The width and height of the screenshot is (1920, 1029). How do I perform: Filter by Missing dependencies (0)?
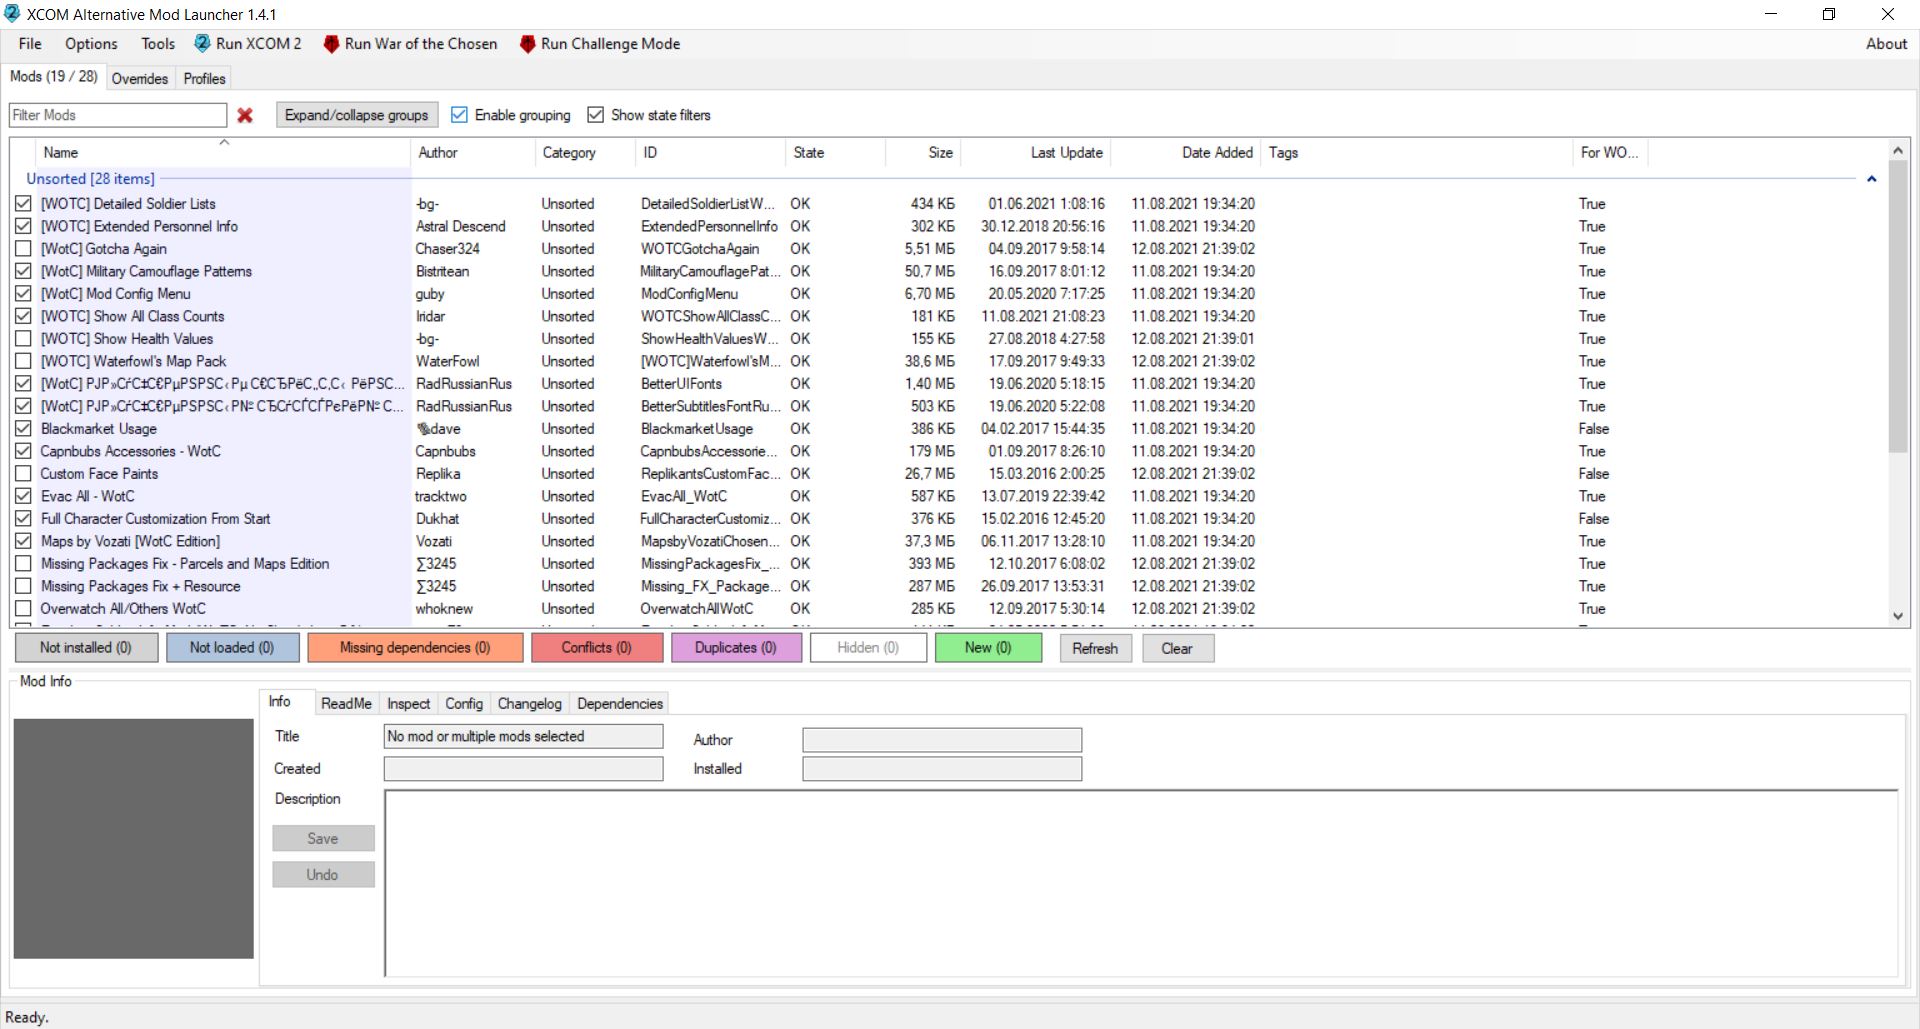click(415, 648)
